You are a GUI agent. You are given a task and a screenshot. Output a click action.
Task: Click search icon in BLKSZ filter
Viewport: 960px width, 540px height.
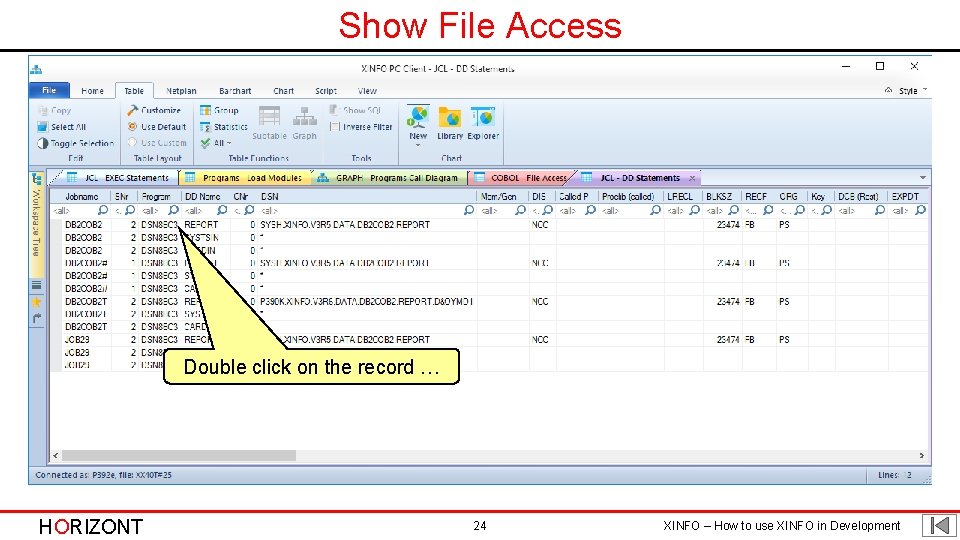pyautogui.click(x=733, y=210)
